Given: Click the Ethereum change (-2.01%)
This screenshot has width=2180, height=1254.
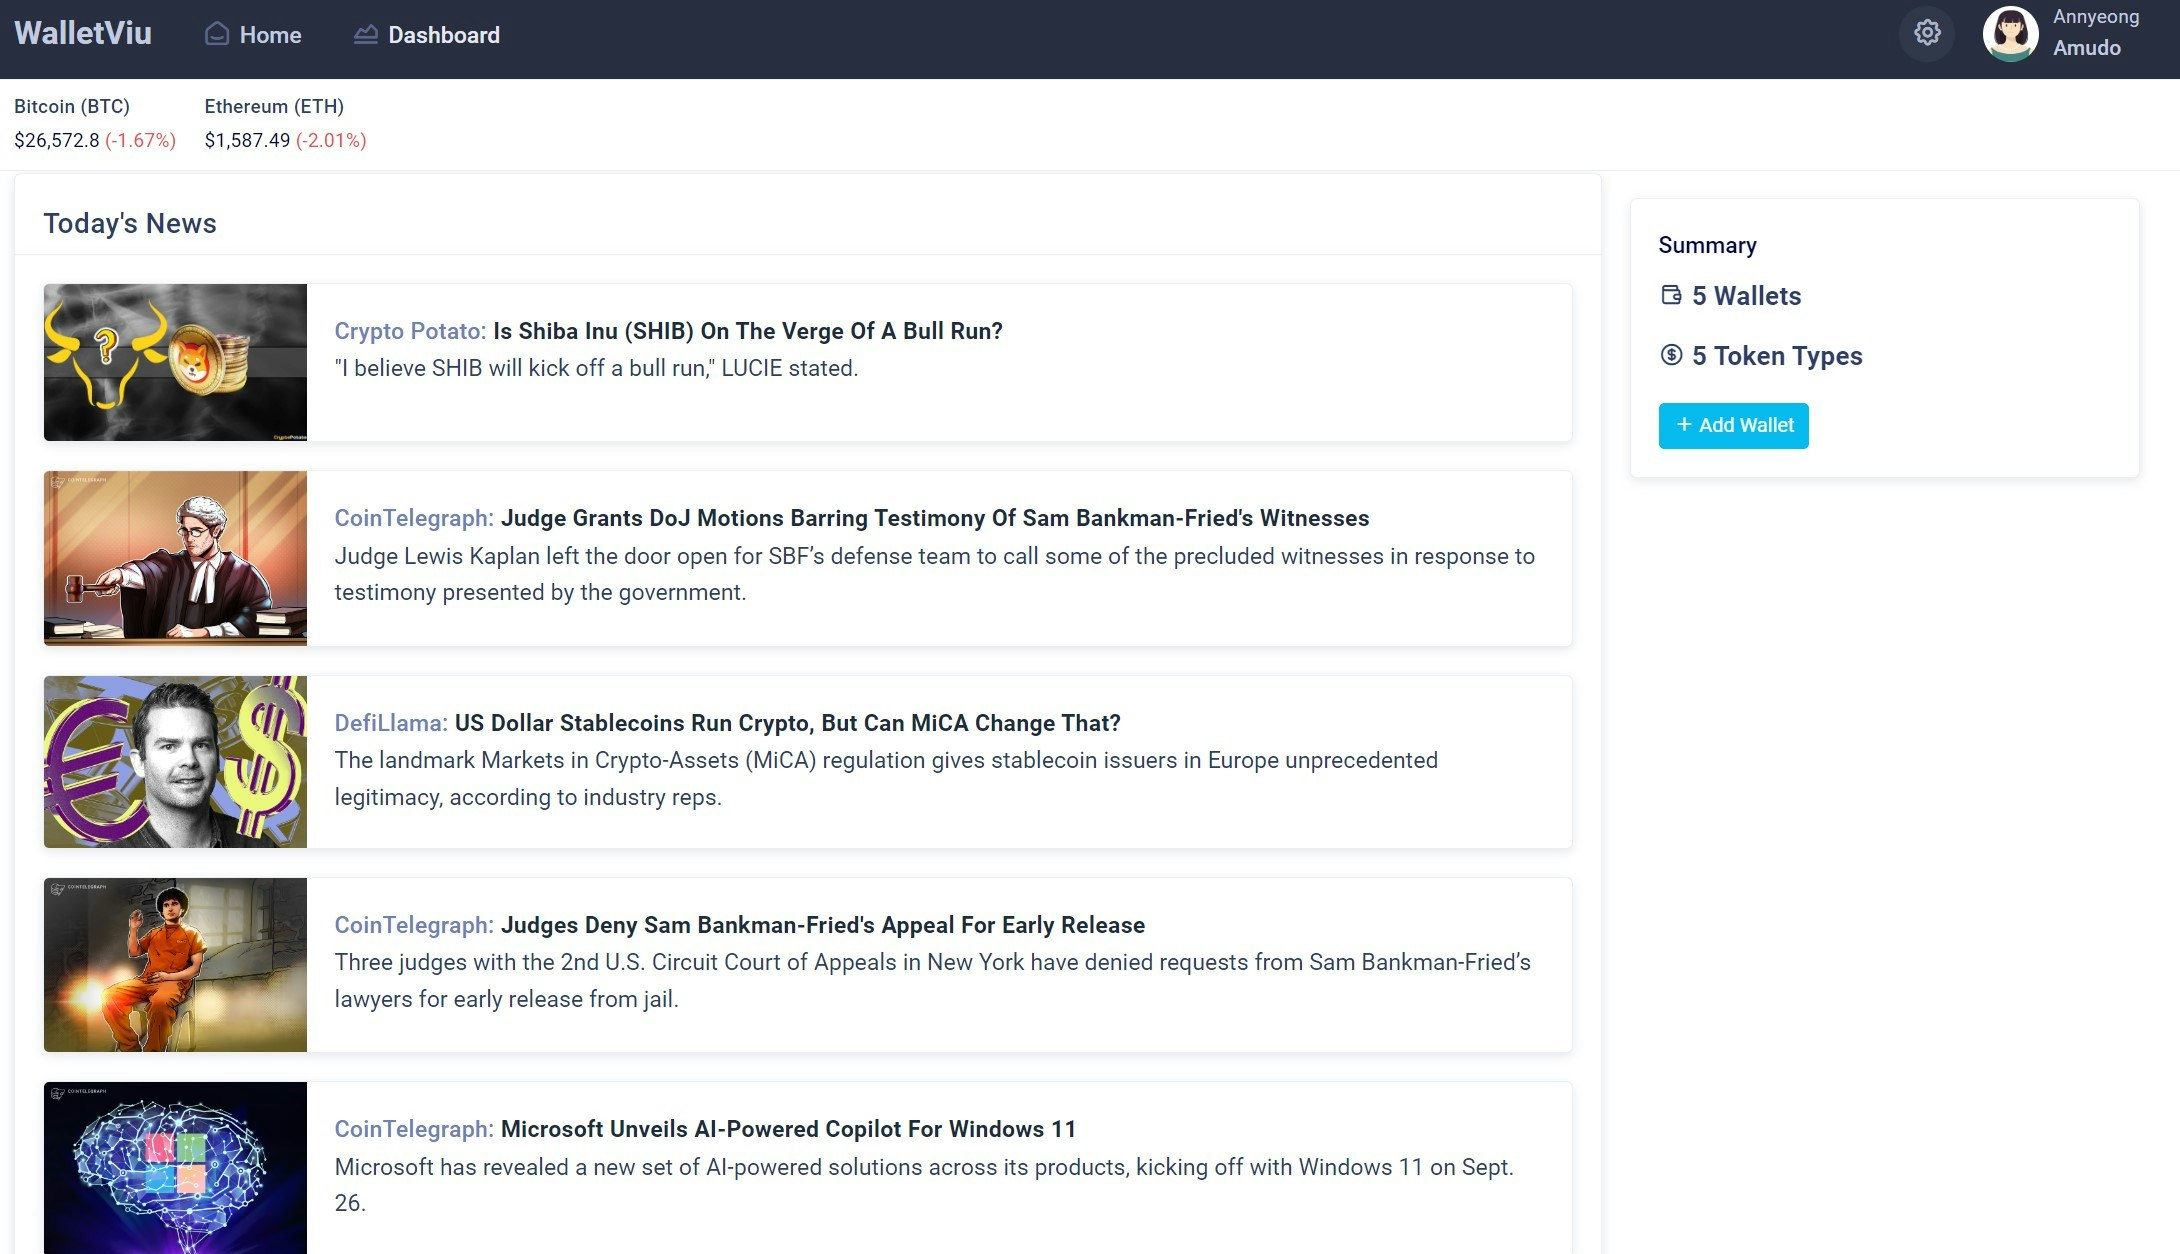Looking at the screenshot, I should click(x=331, y=140).
